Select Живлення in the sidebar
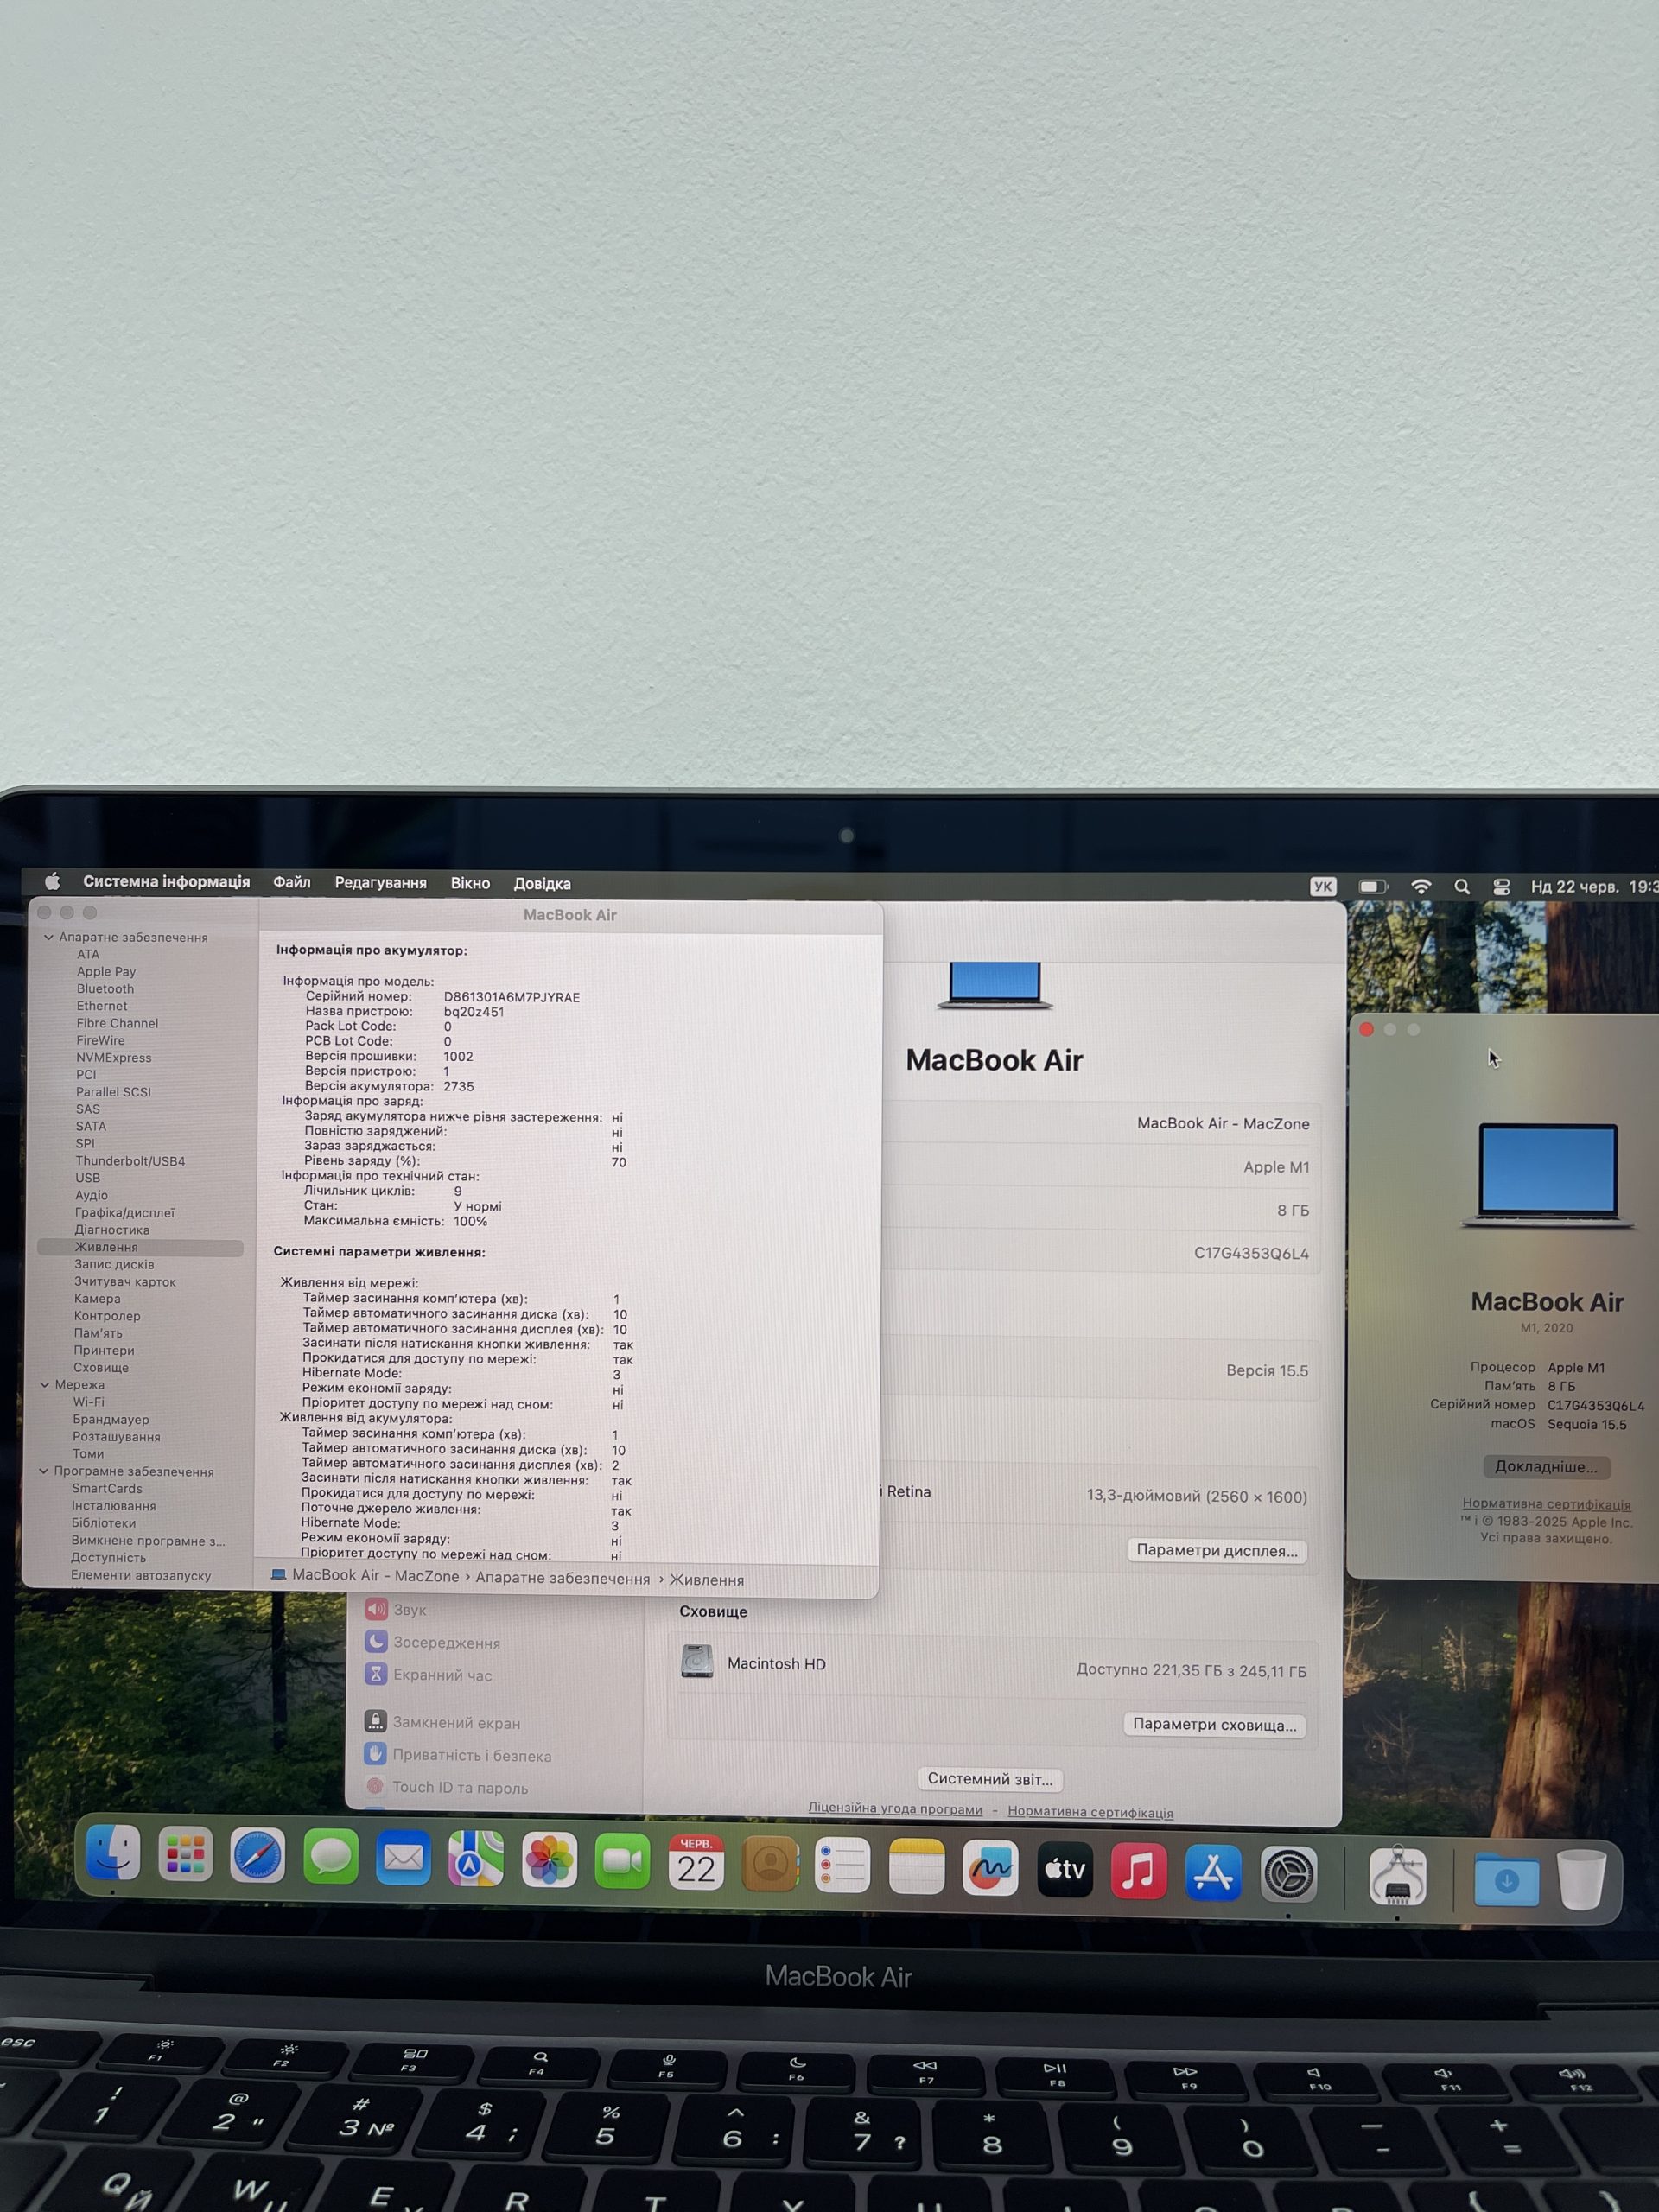 (140, 1247)
